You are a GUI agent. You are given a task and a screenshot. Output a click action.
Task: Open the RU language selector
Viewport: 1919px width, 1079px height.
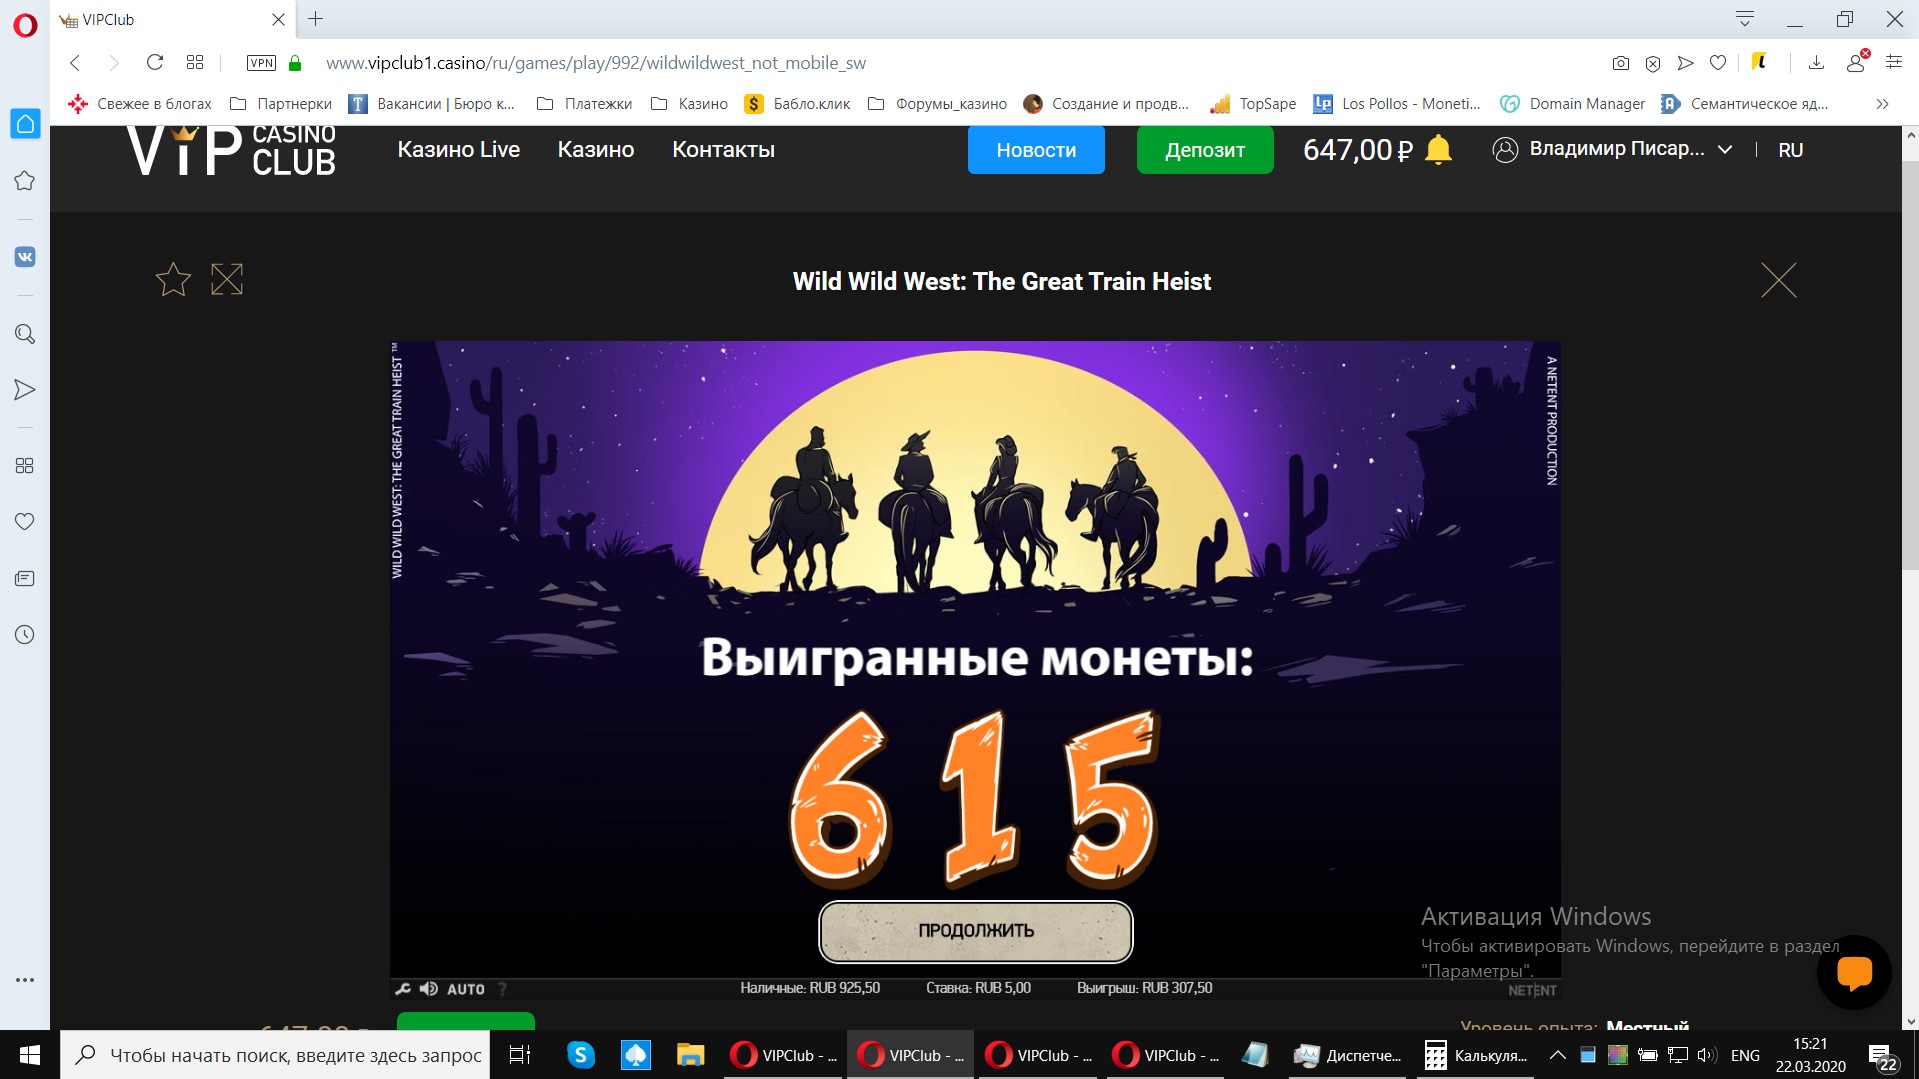pos(1790,150)
